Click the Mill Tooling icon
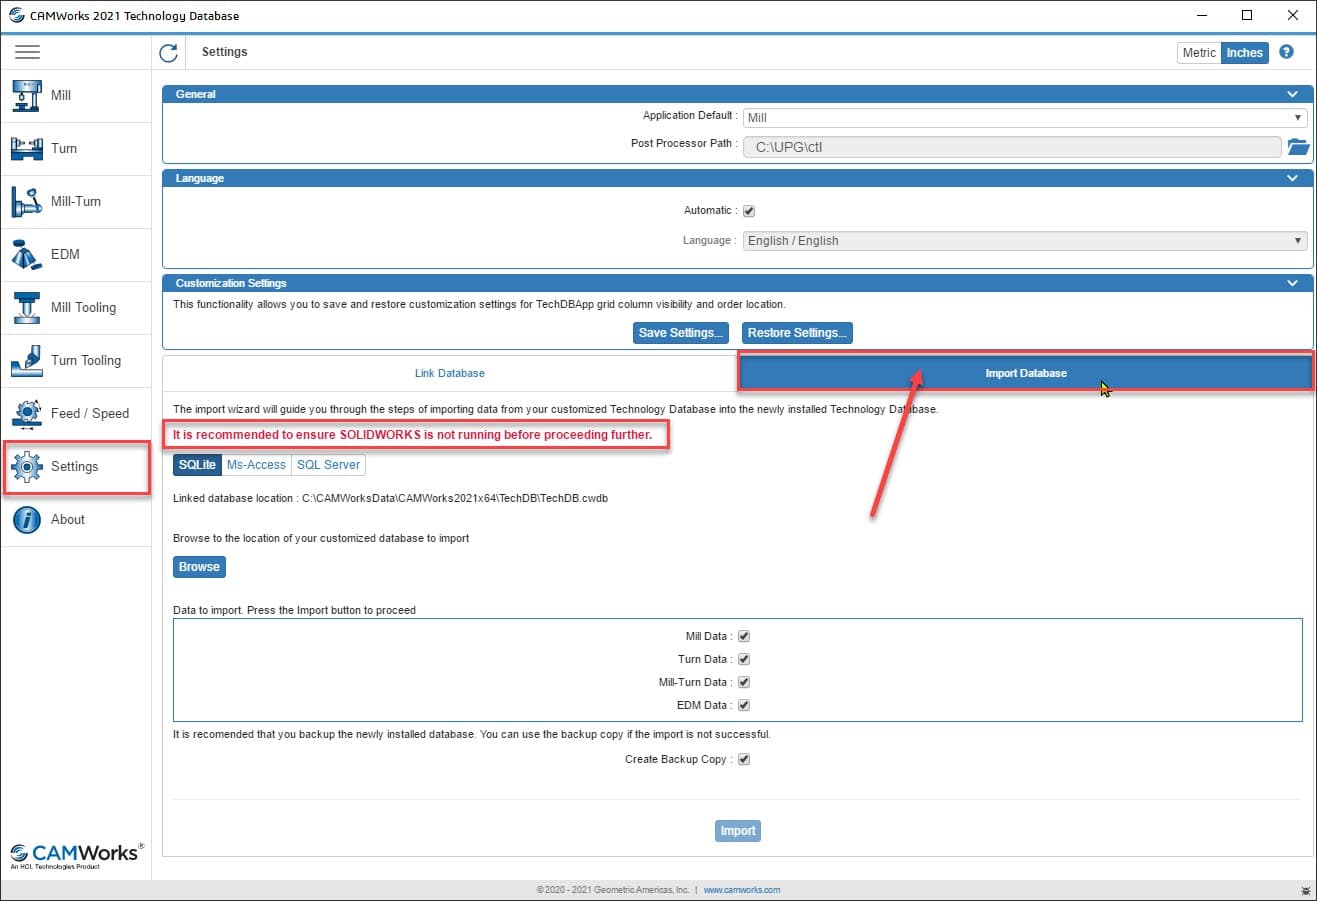This screenshot has height=901, width=1317. point(27,307)
